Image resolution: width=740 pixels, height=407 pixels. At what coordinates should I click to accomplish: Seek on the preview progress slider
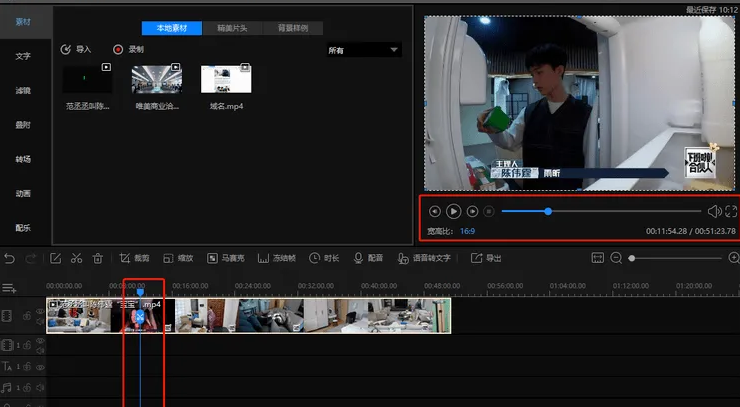tap(601, 211)
